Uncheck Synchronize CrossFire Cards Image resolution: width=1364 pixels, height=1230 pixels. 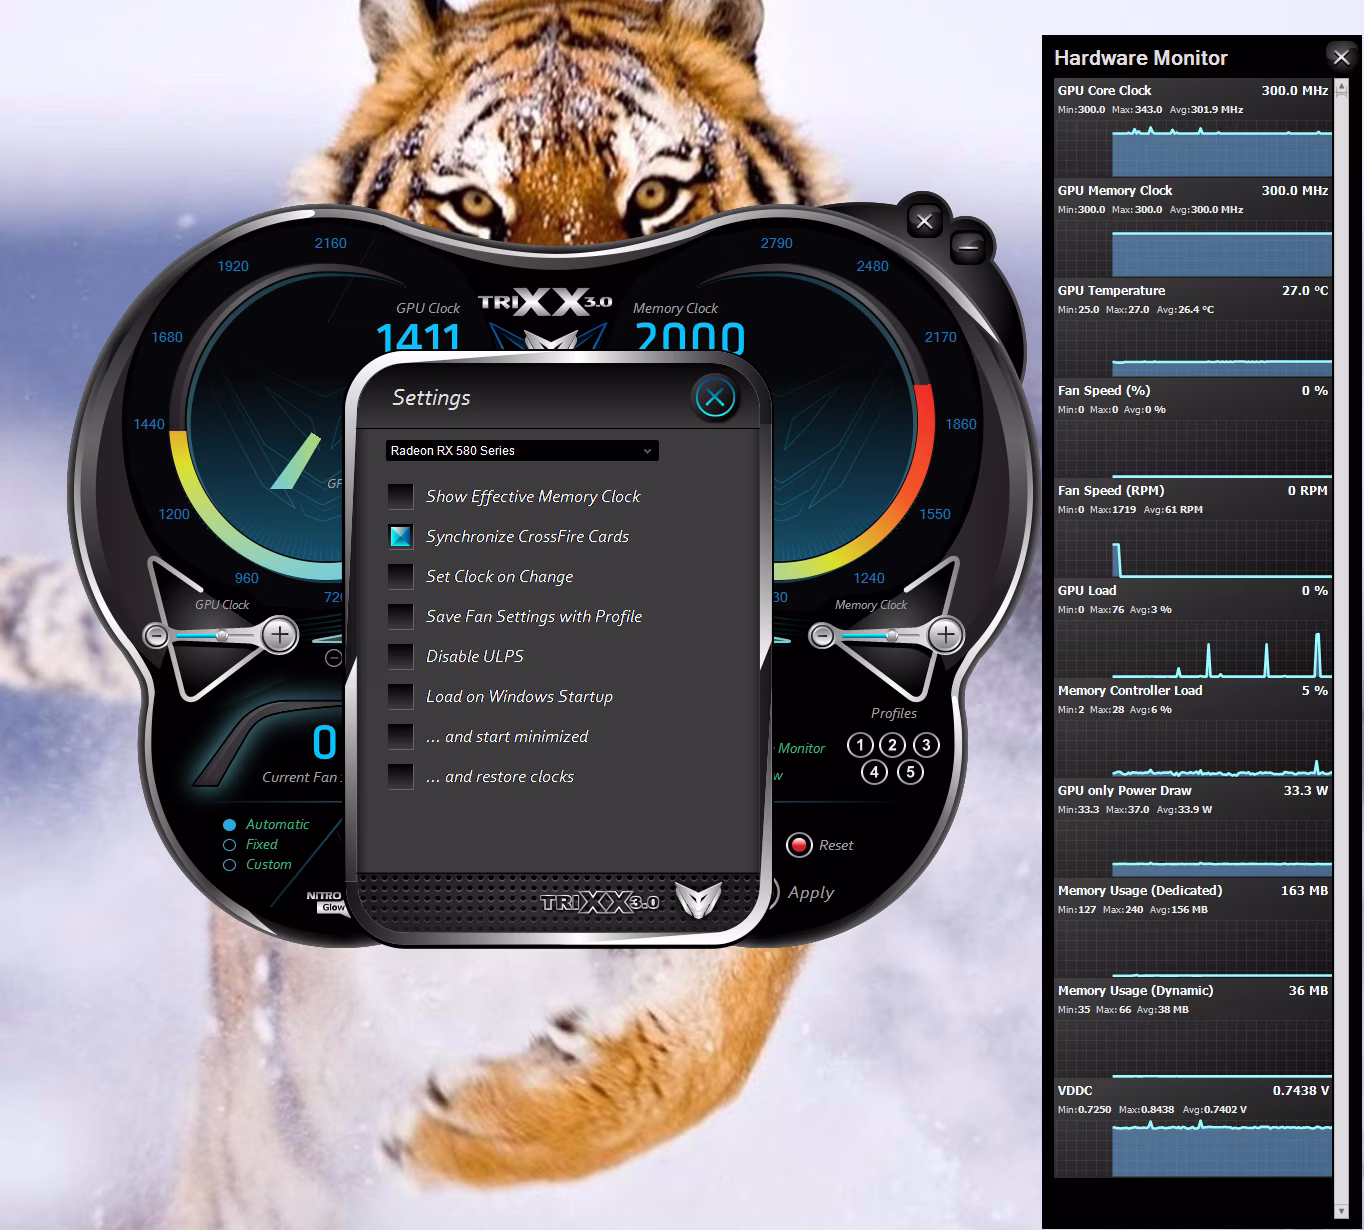coord(401,537)
